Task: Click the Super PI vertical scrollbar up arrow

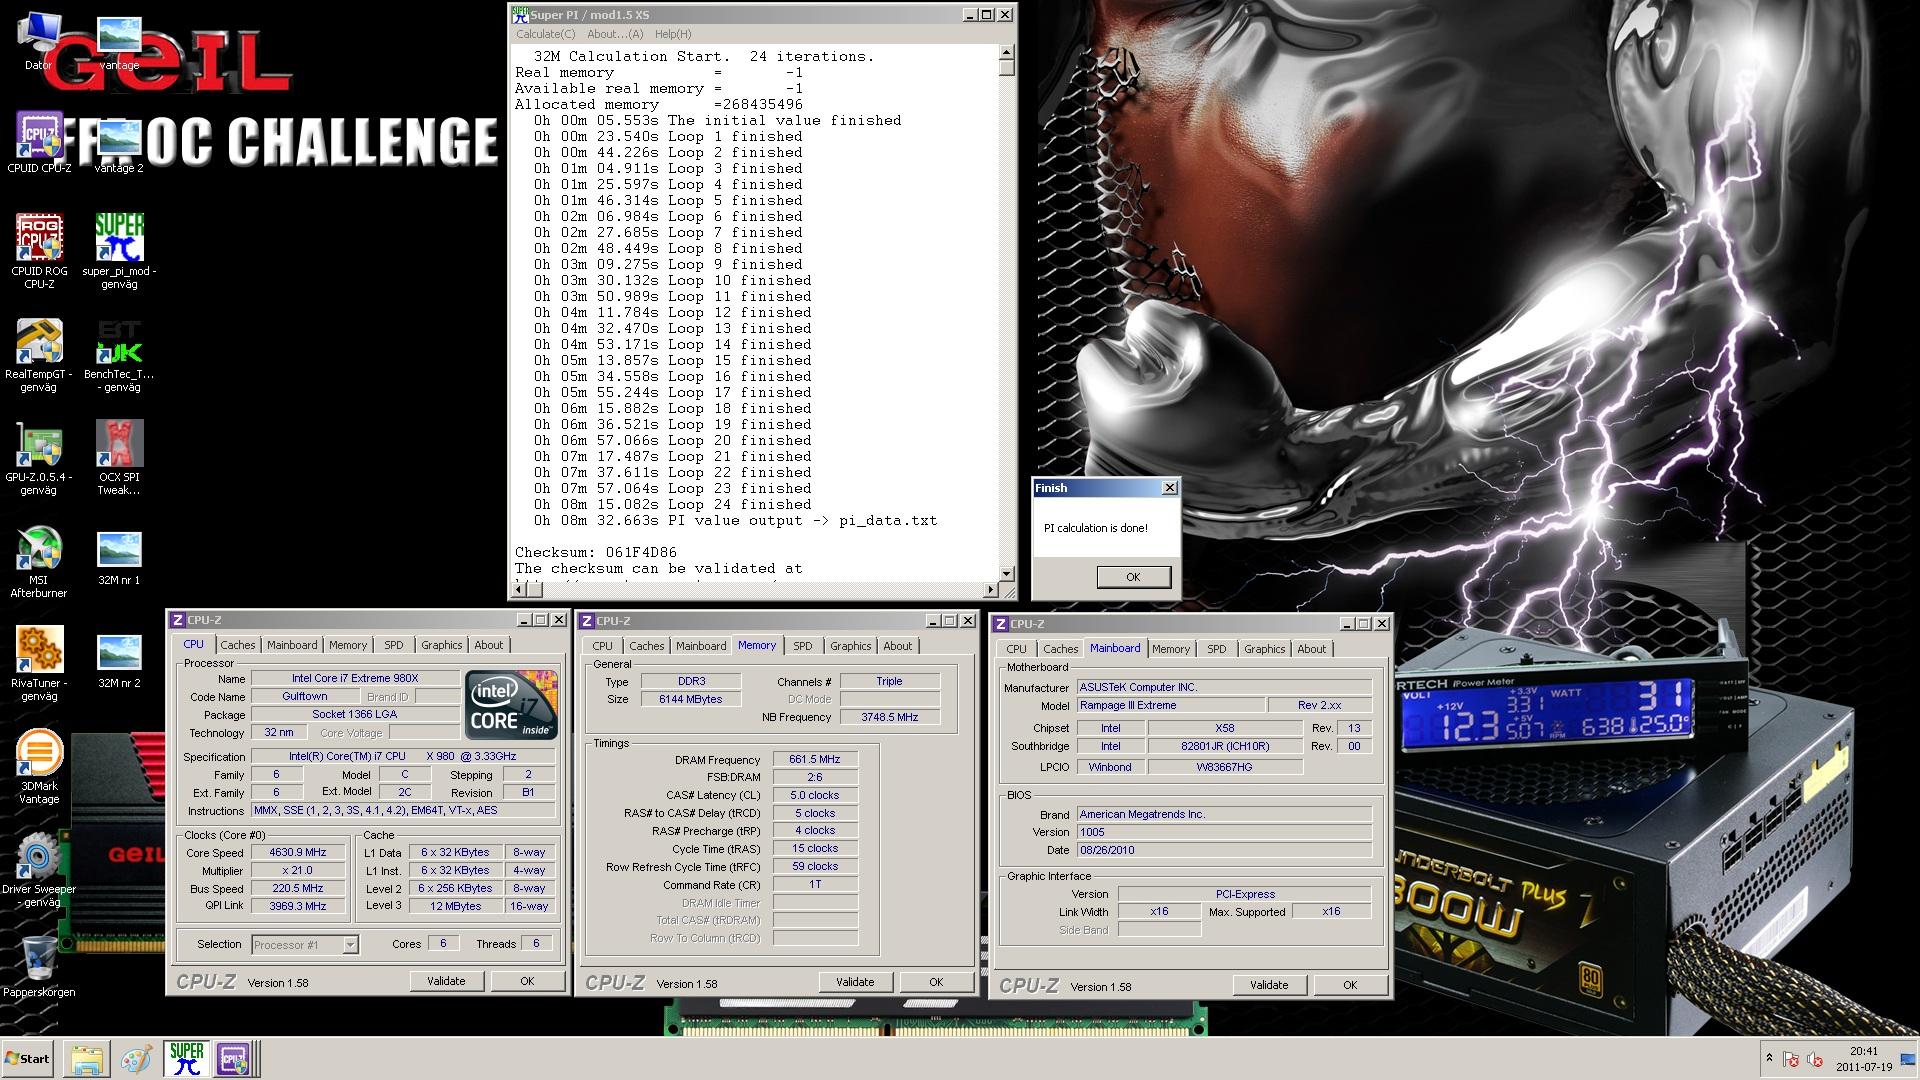Action: pos(1006,53)
